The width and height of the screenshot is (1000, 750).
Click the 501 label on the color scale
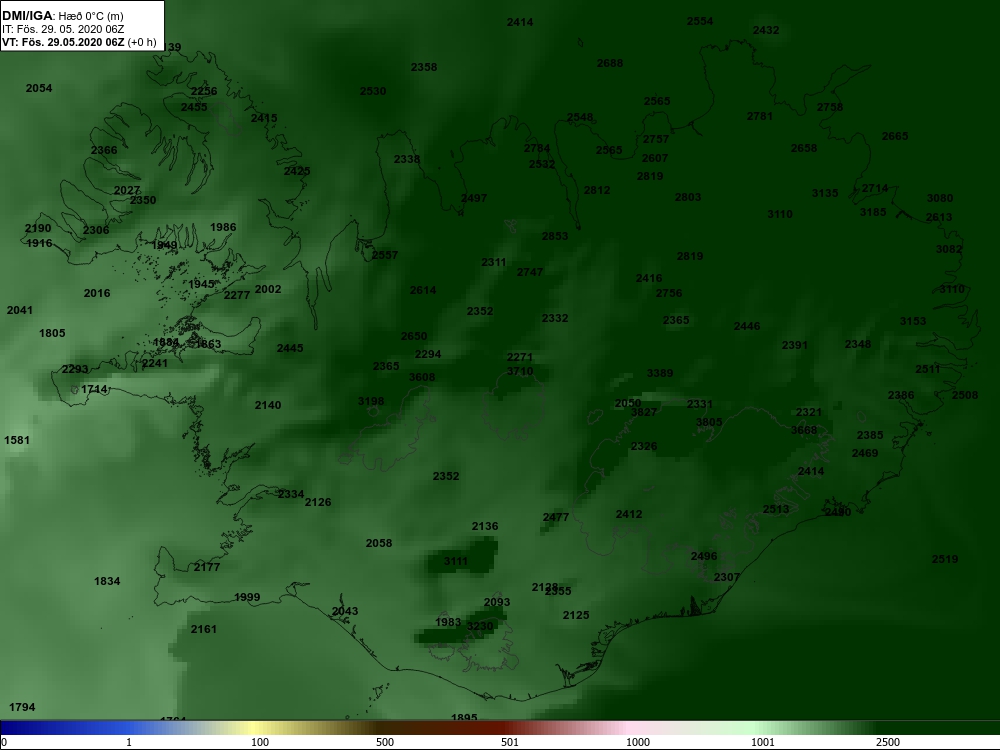click(510, 742)
